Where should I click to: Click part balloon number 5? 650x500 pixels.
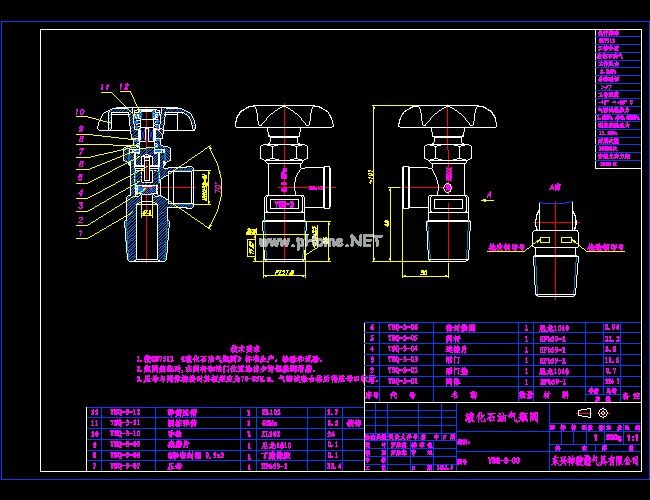[x=80, y=178]
